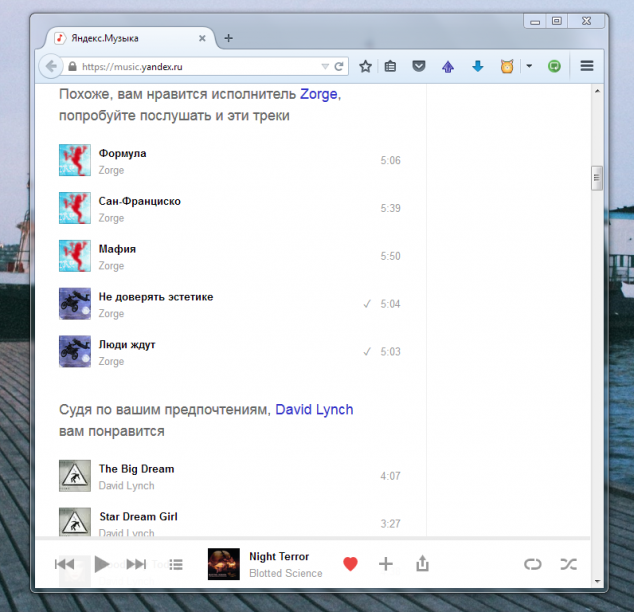Click the scrollbar down arrow
This screenshot has height=612, width=634.
point(597,582)
